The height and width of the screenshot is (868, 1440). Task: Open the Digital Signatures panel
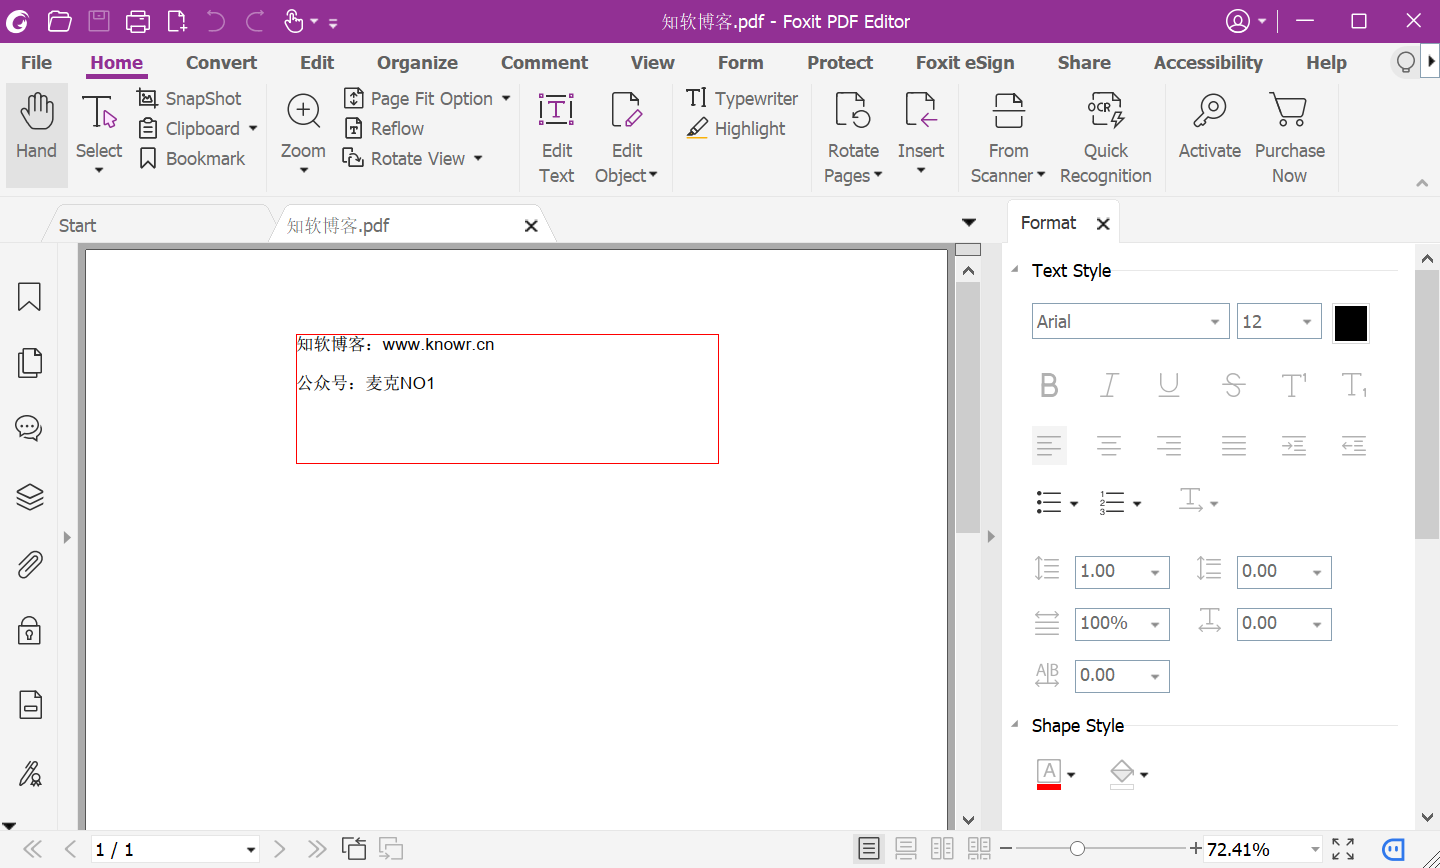coord(29,773)
